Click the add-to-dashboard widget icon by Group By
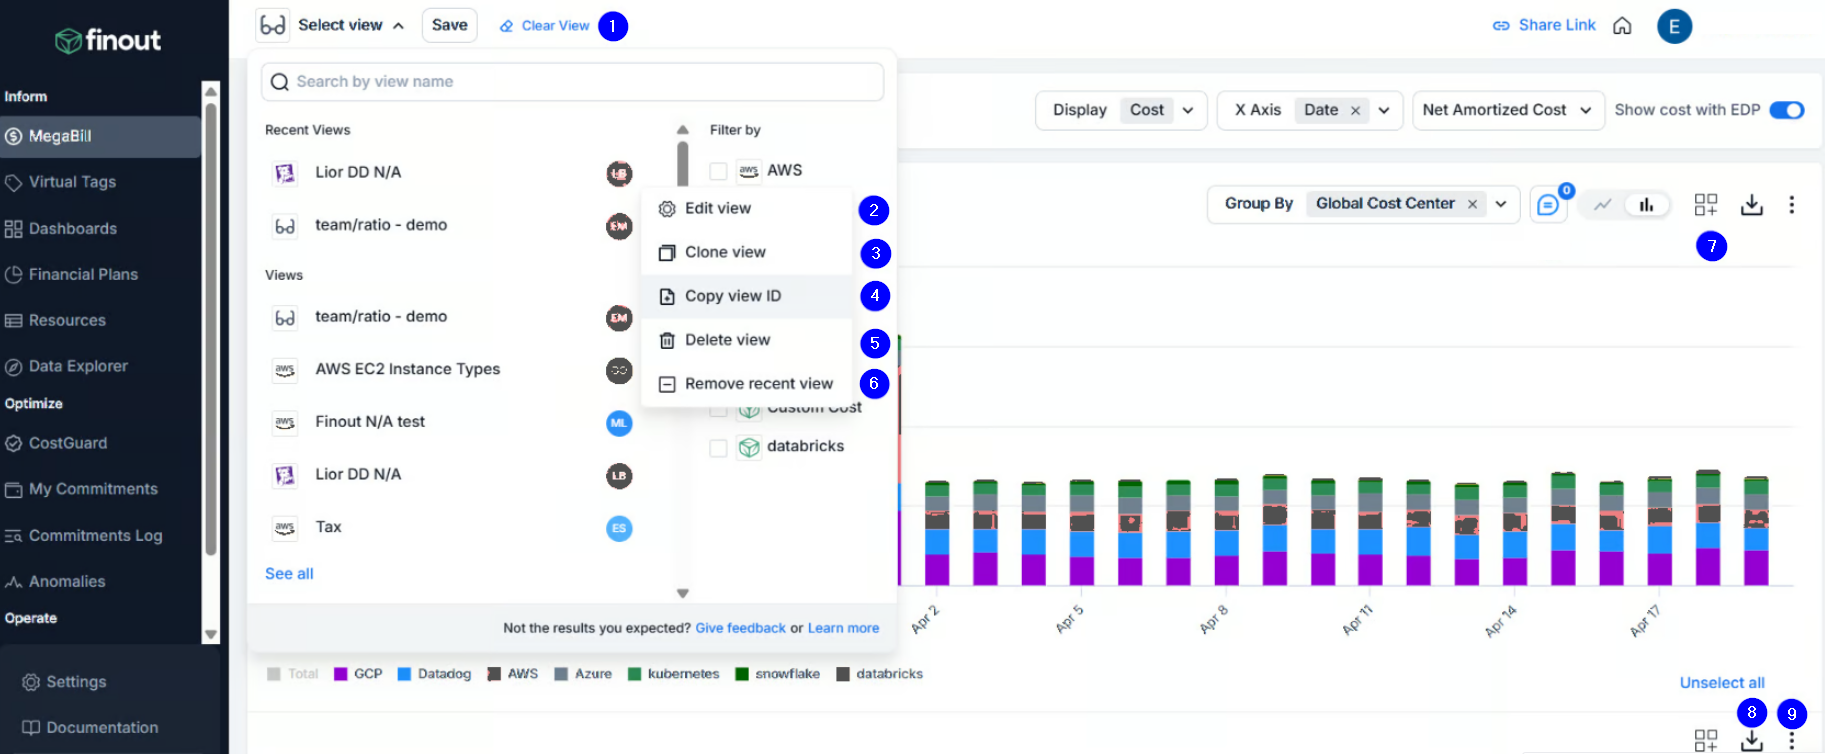The image size is (1825, 754). point(1706,205)
